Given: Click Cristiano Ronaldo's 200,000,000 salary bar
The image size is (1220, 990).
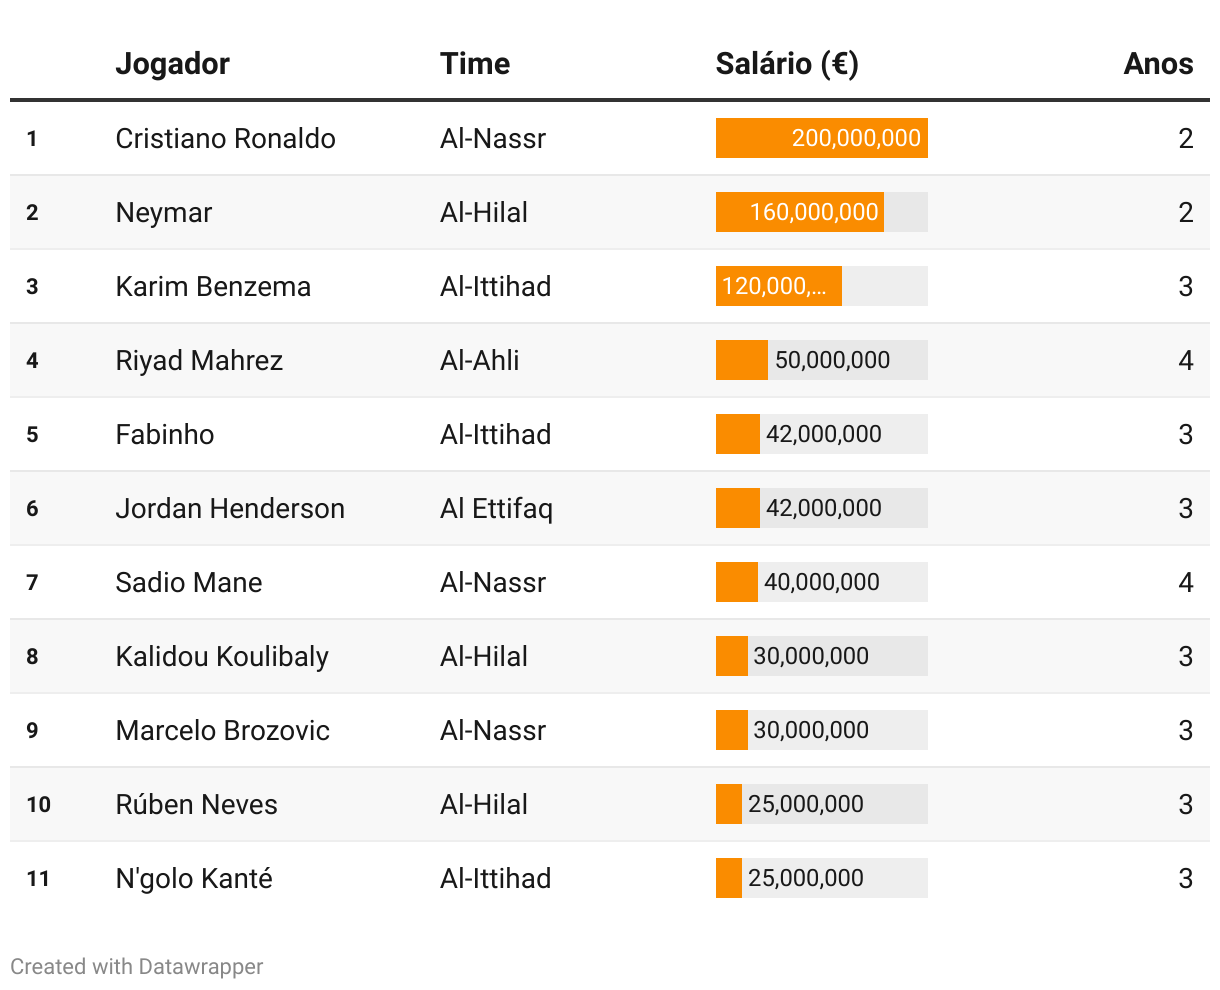Looking at the screenshot, I should pyautogui.click(x=822, y=138).
